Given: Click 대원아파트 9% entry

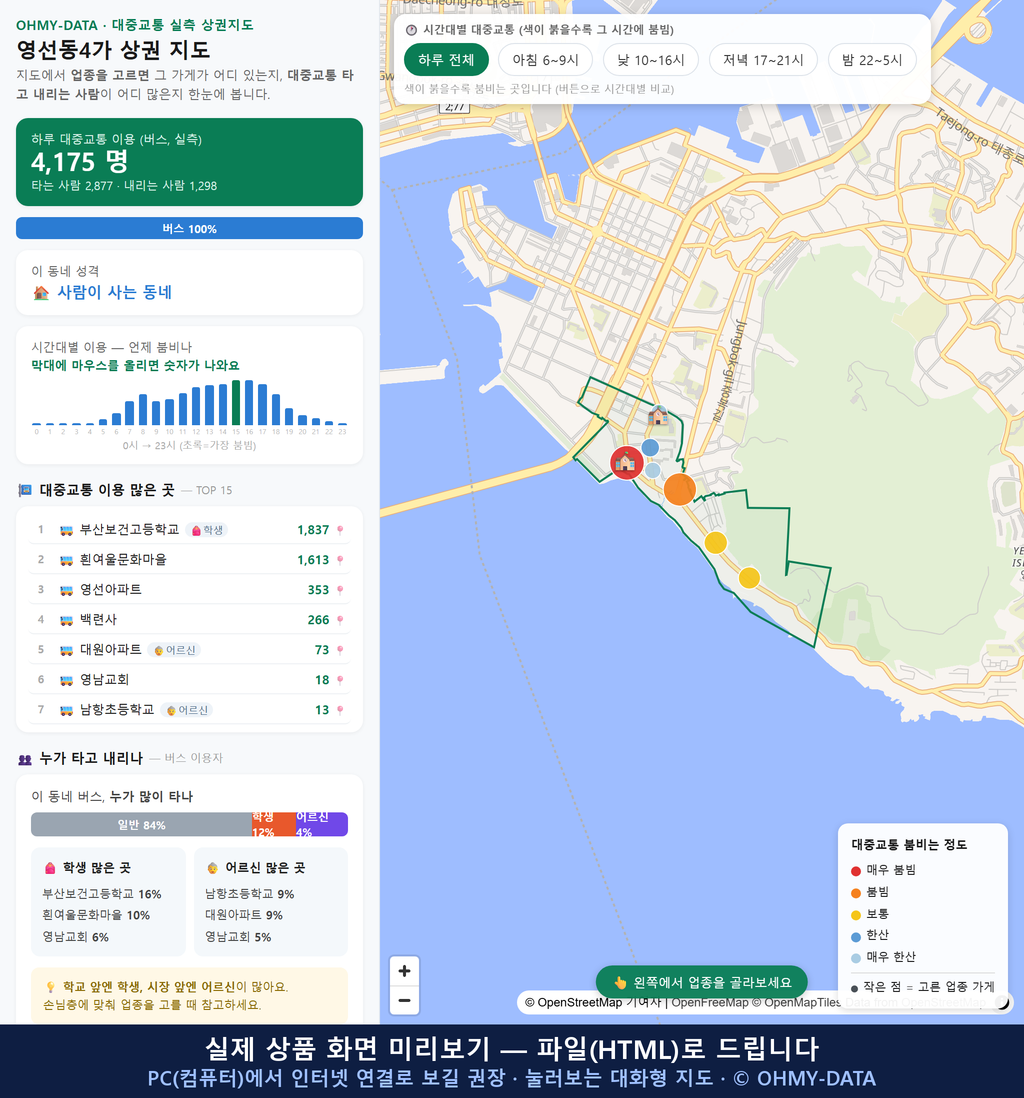Looking at the screenshot, I should 244,915.
